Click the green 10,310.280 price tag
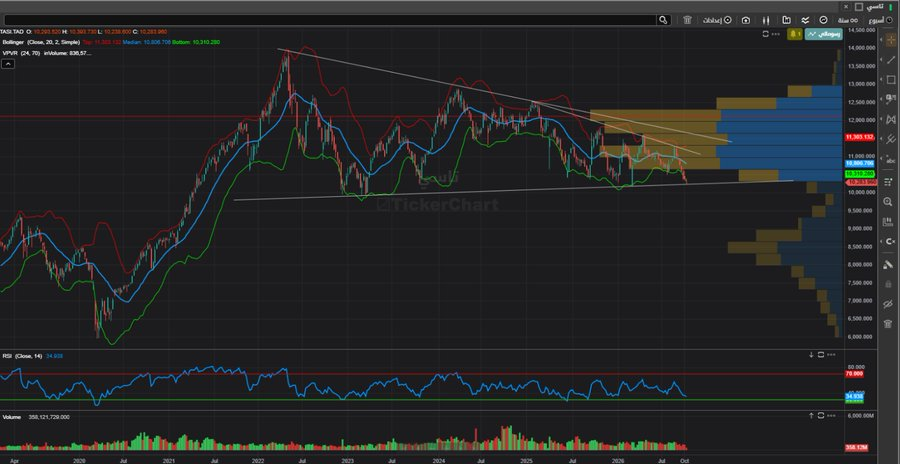Screen dimensions: 900x464 (859, 173)
